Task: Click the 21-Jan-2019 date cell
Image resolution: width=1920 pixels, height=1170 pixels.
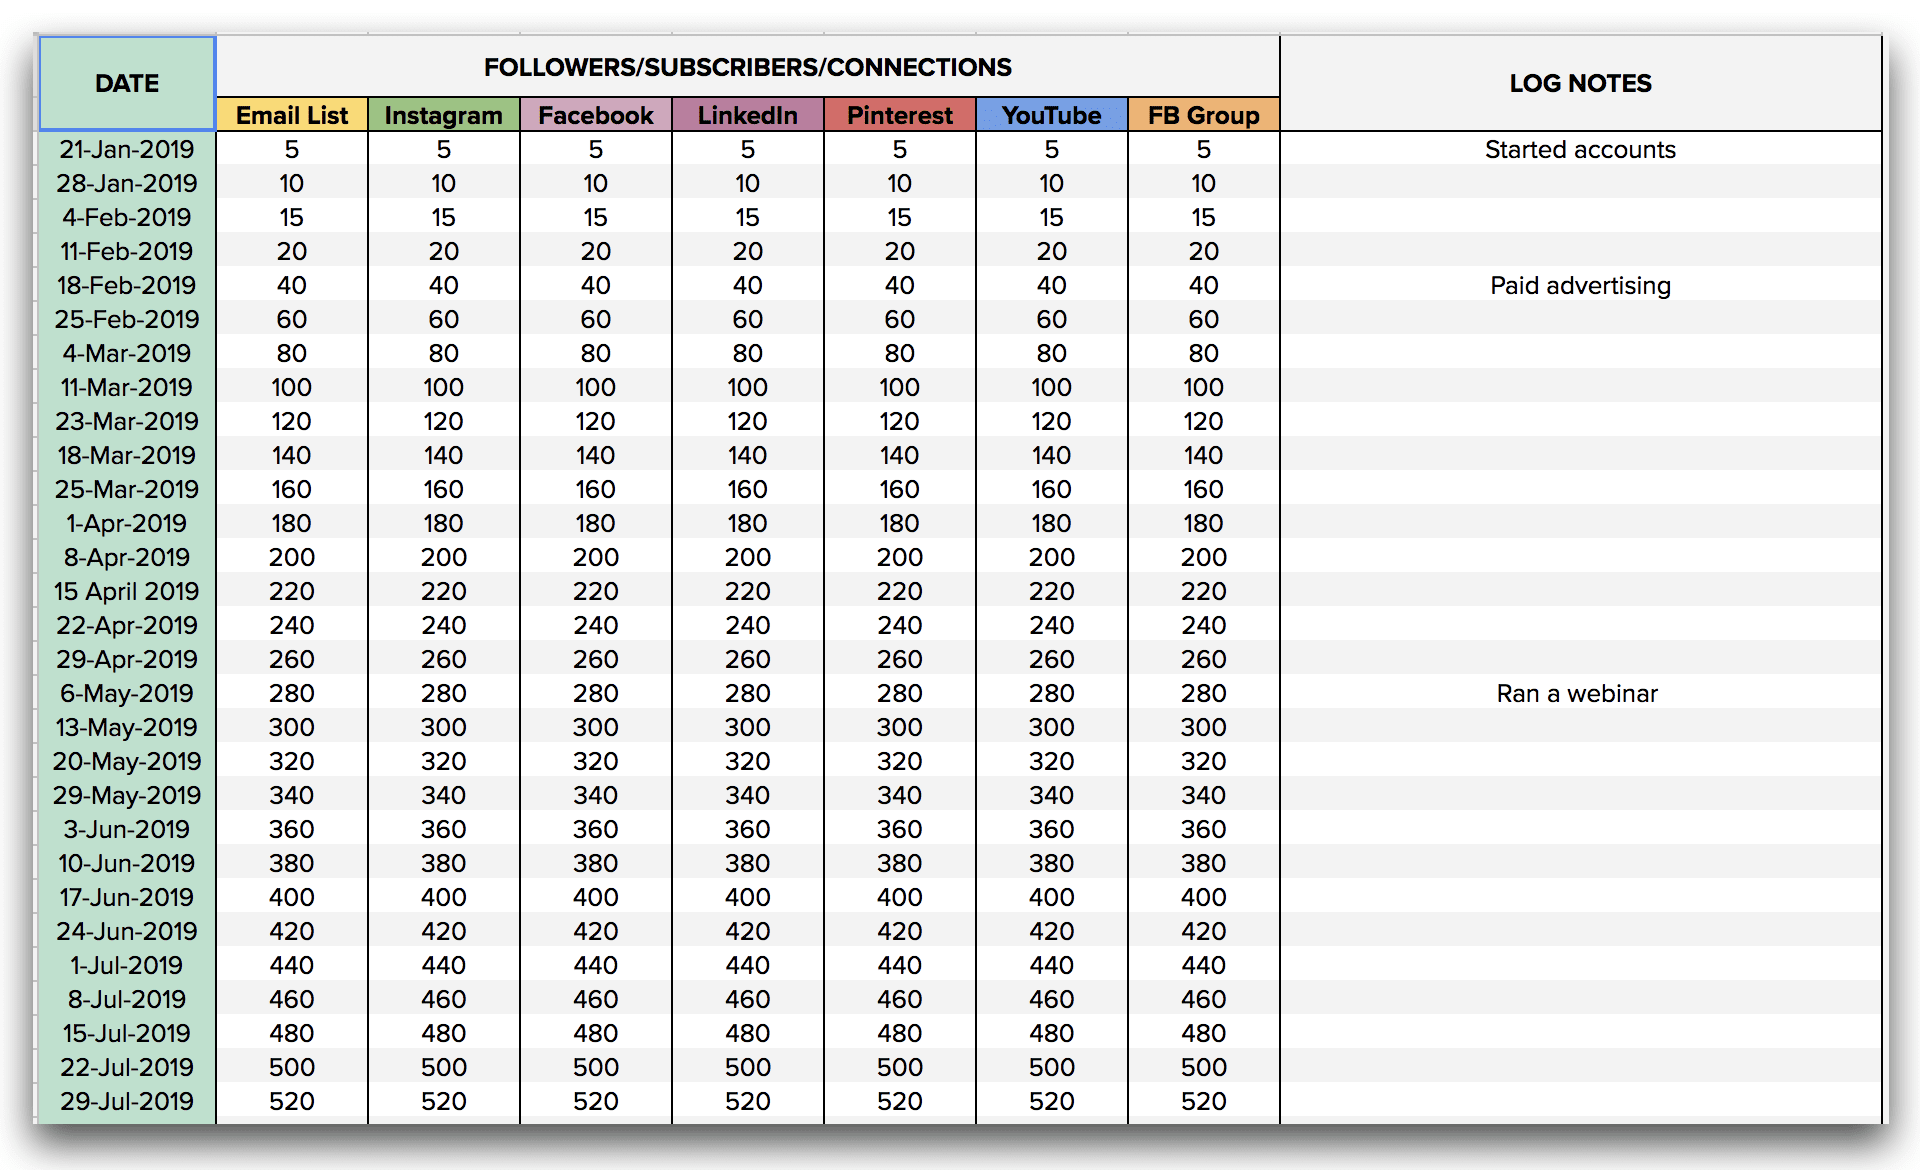Action: pyautogui.click(x=126, y=149)
